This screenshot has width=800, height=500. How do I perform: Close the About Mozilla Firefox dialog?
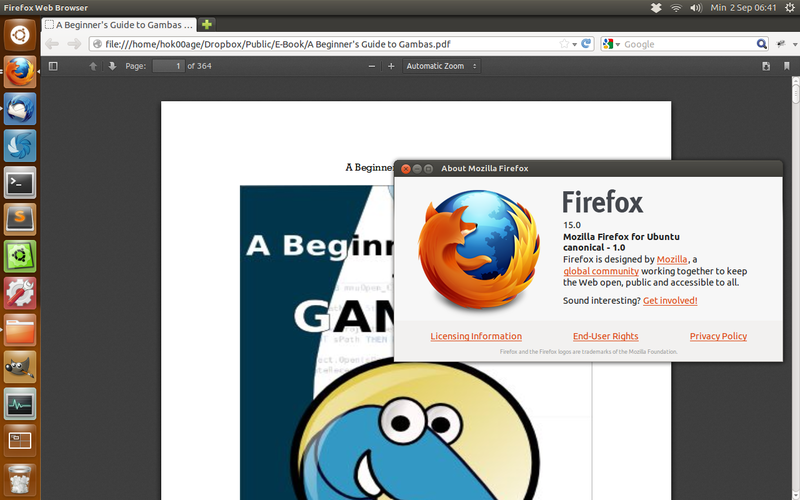pos(406,168)
